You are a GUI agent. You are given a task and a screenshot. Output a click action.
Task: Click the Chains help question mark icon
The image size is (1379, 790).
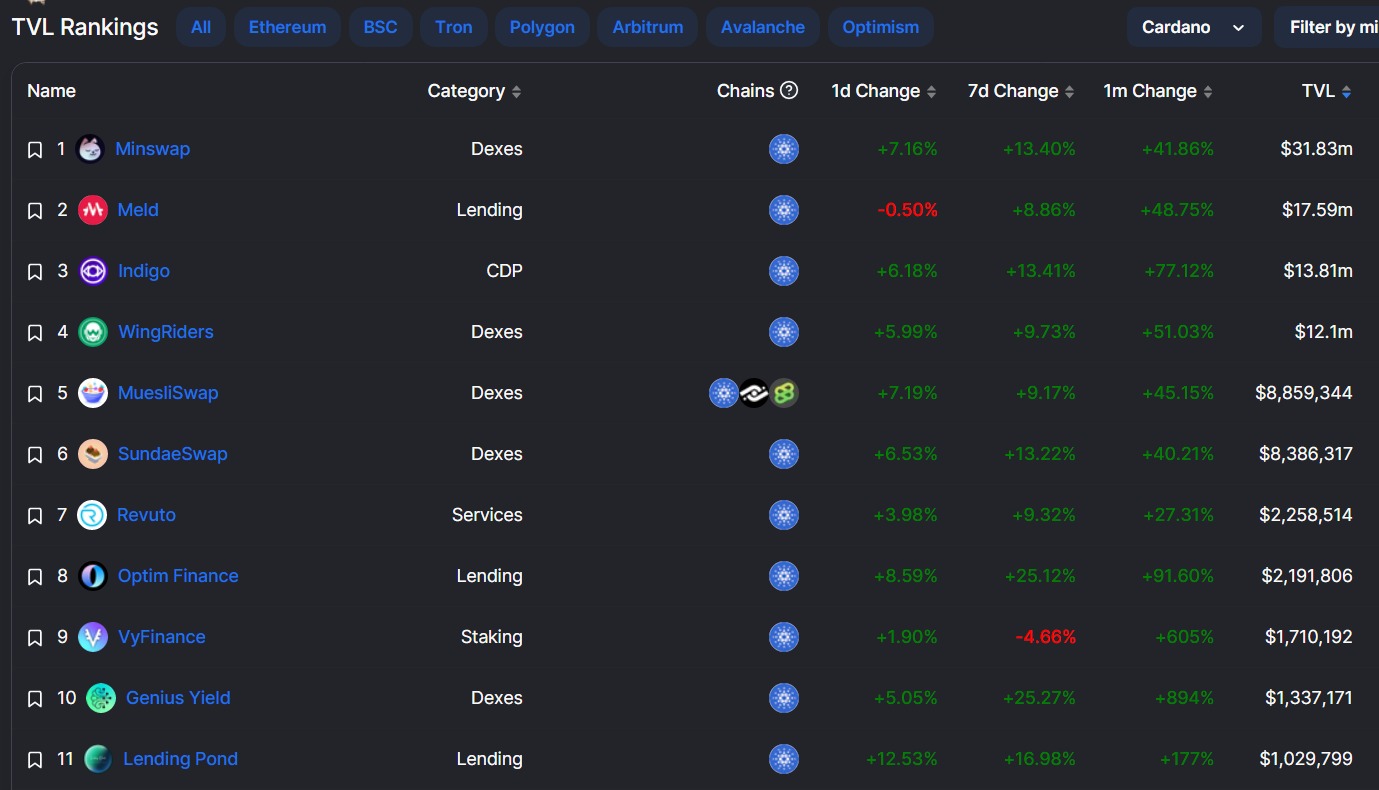pos(789,90)
